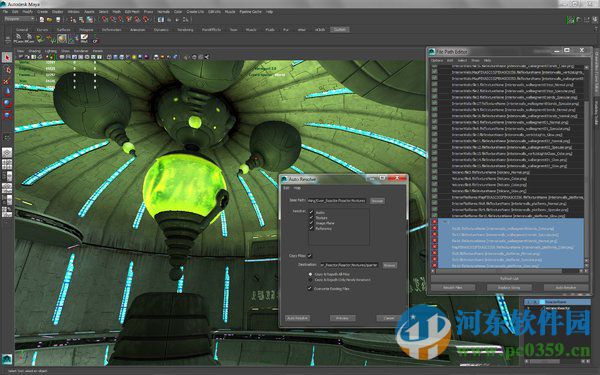Click Cancel in the Auto Resolver dialog
Image resolution: width=600 pixels, height=375 pixels.
coord(388,318)
